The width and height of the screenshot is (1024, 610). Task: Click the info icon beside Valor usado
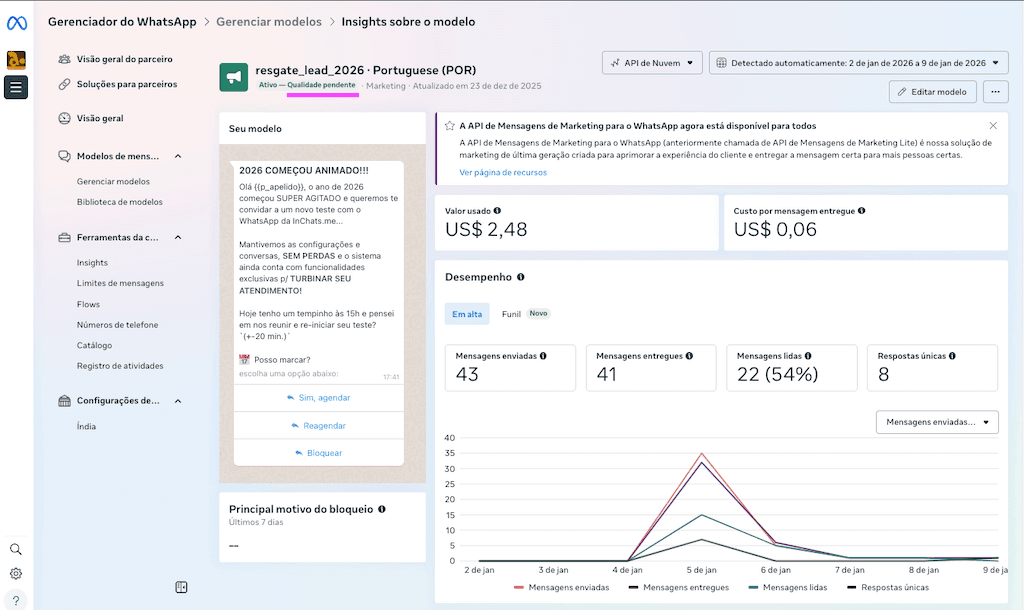click(498, 211)
